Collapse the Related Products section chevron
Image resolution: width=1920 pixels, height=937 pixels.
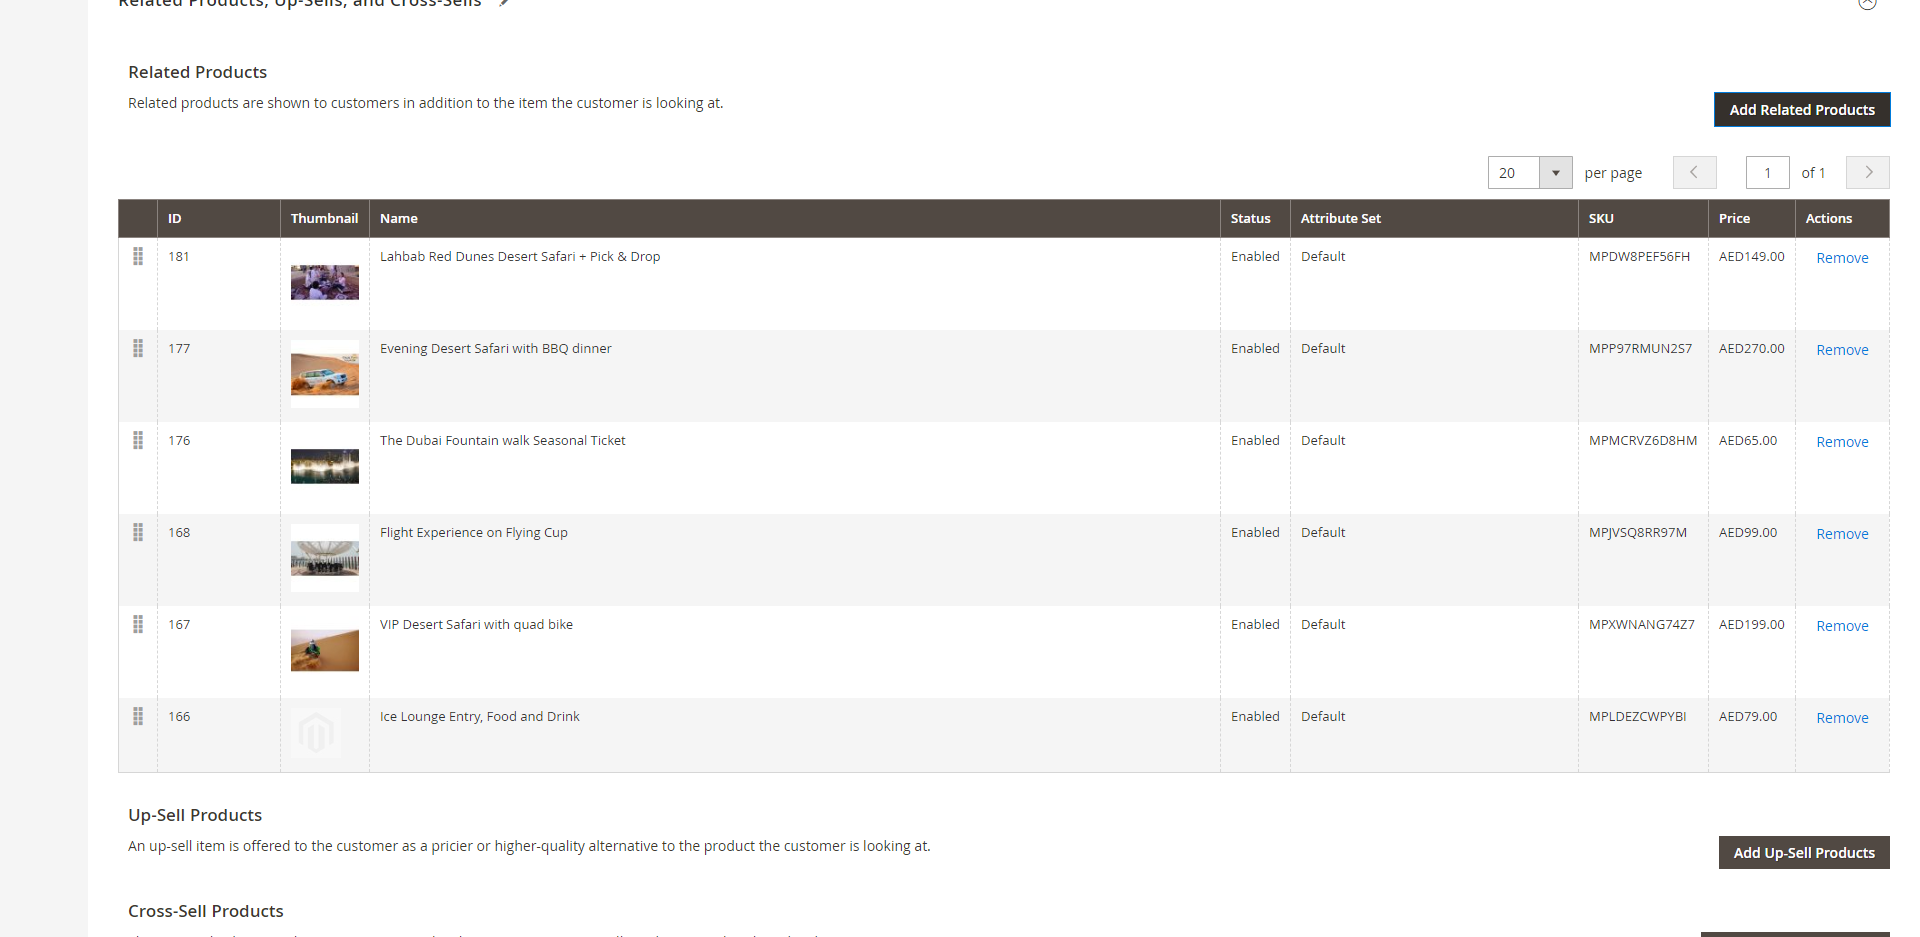(x=1867, y=3)
